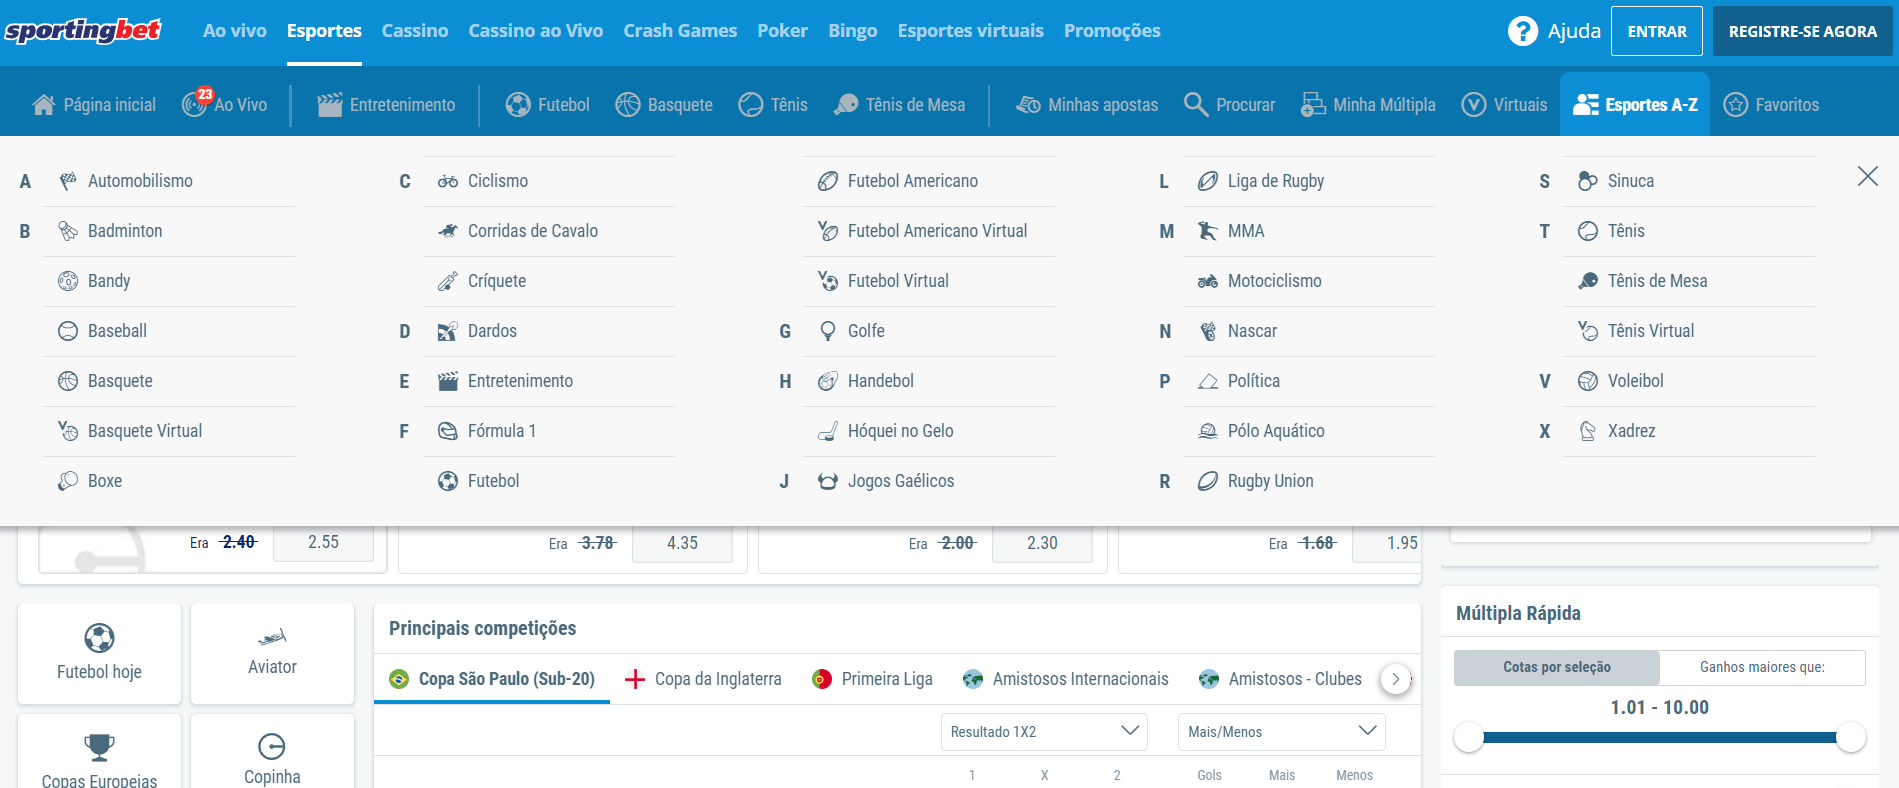Open the Aviator shortcut card

(272, 653)
